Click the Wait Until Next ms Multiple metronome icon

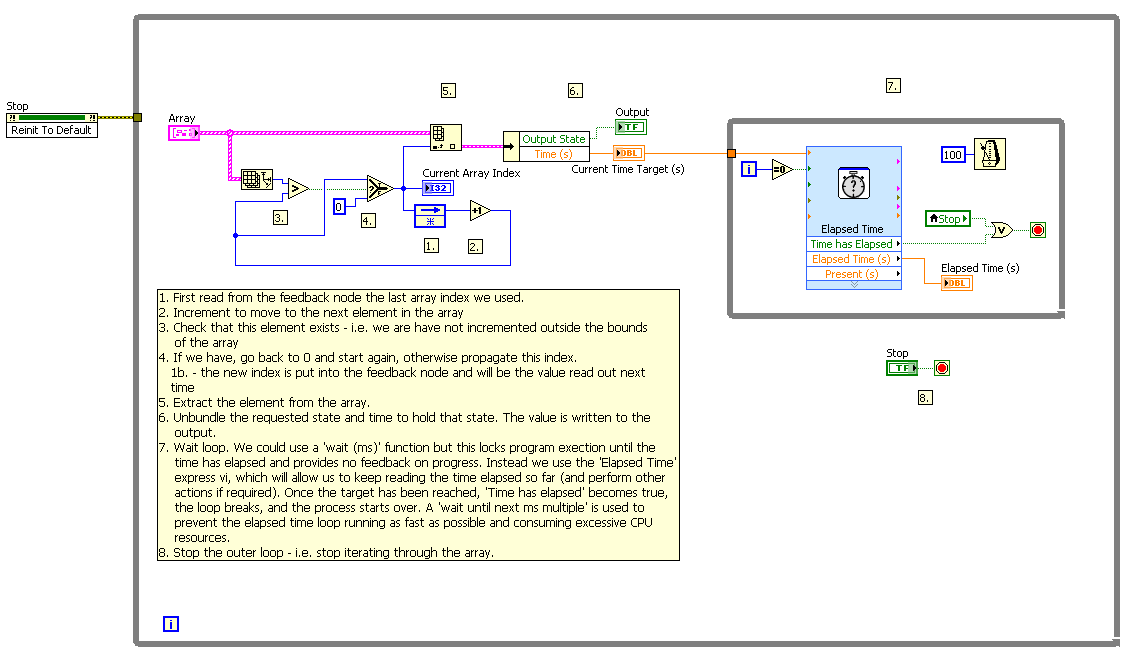[x=989, y=153]
